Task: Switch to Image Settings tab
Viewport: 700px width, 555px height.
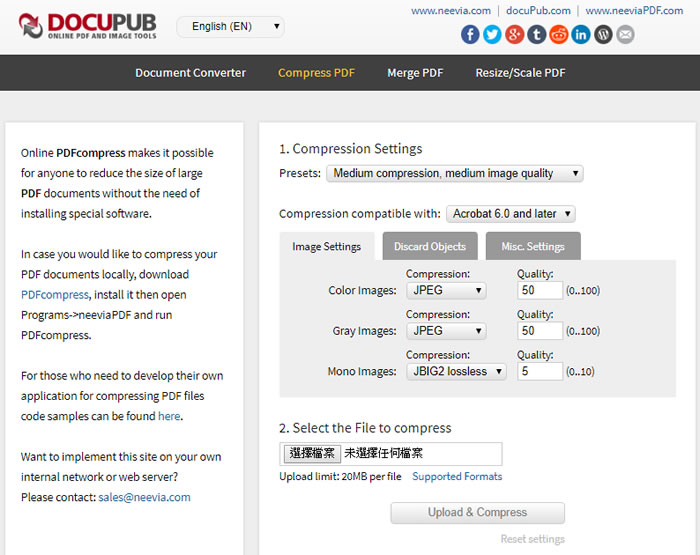Action: [327, 246]
